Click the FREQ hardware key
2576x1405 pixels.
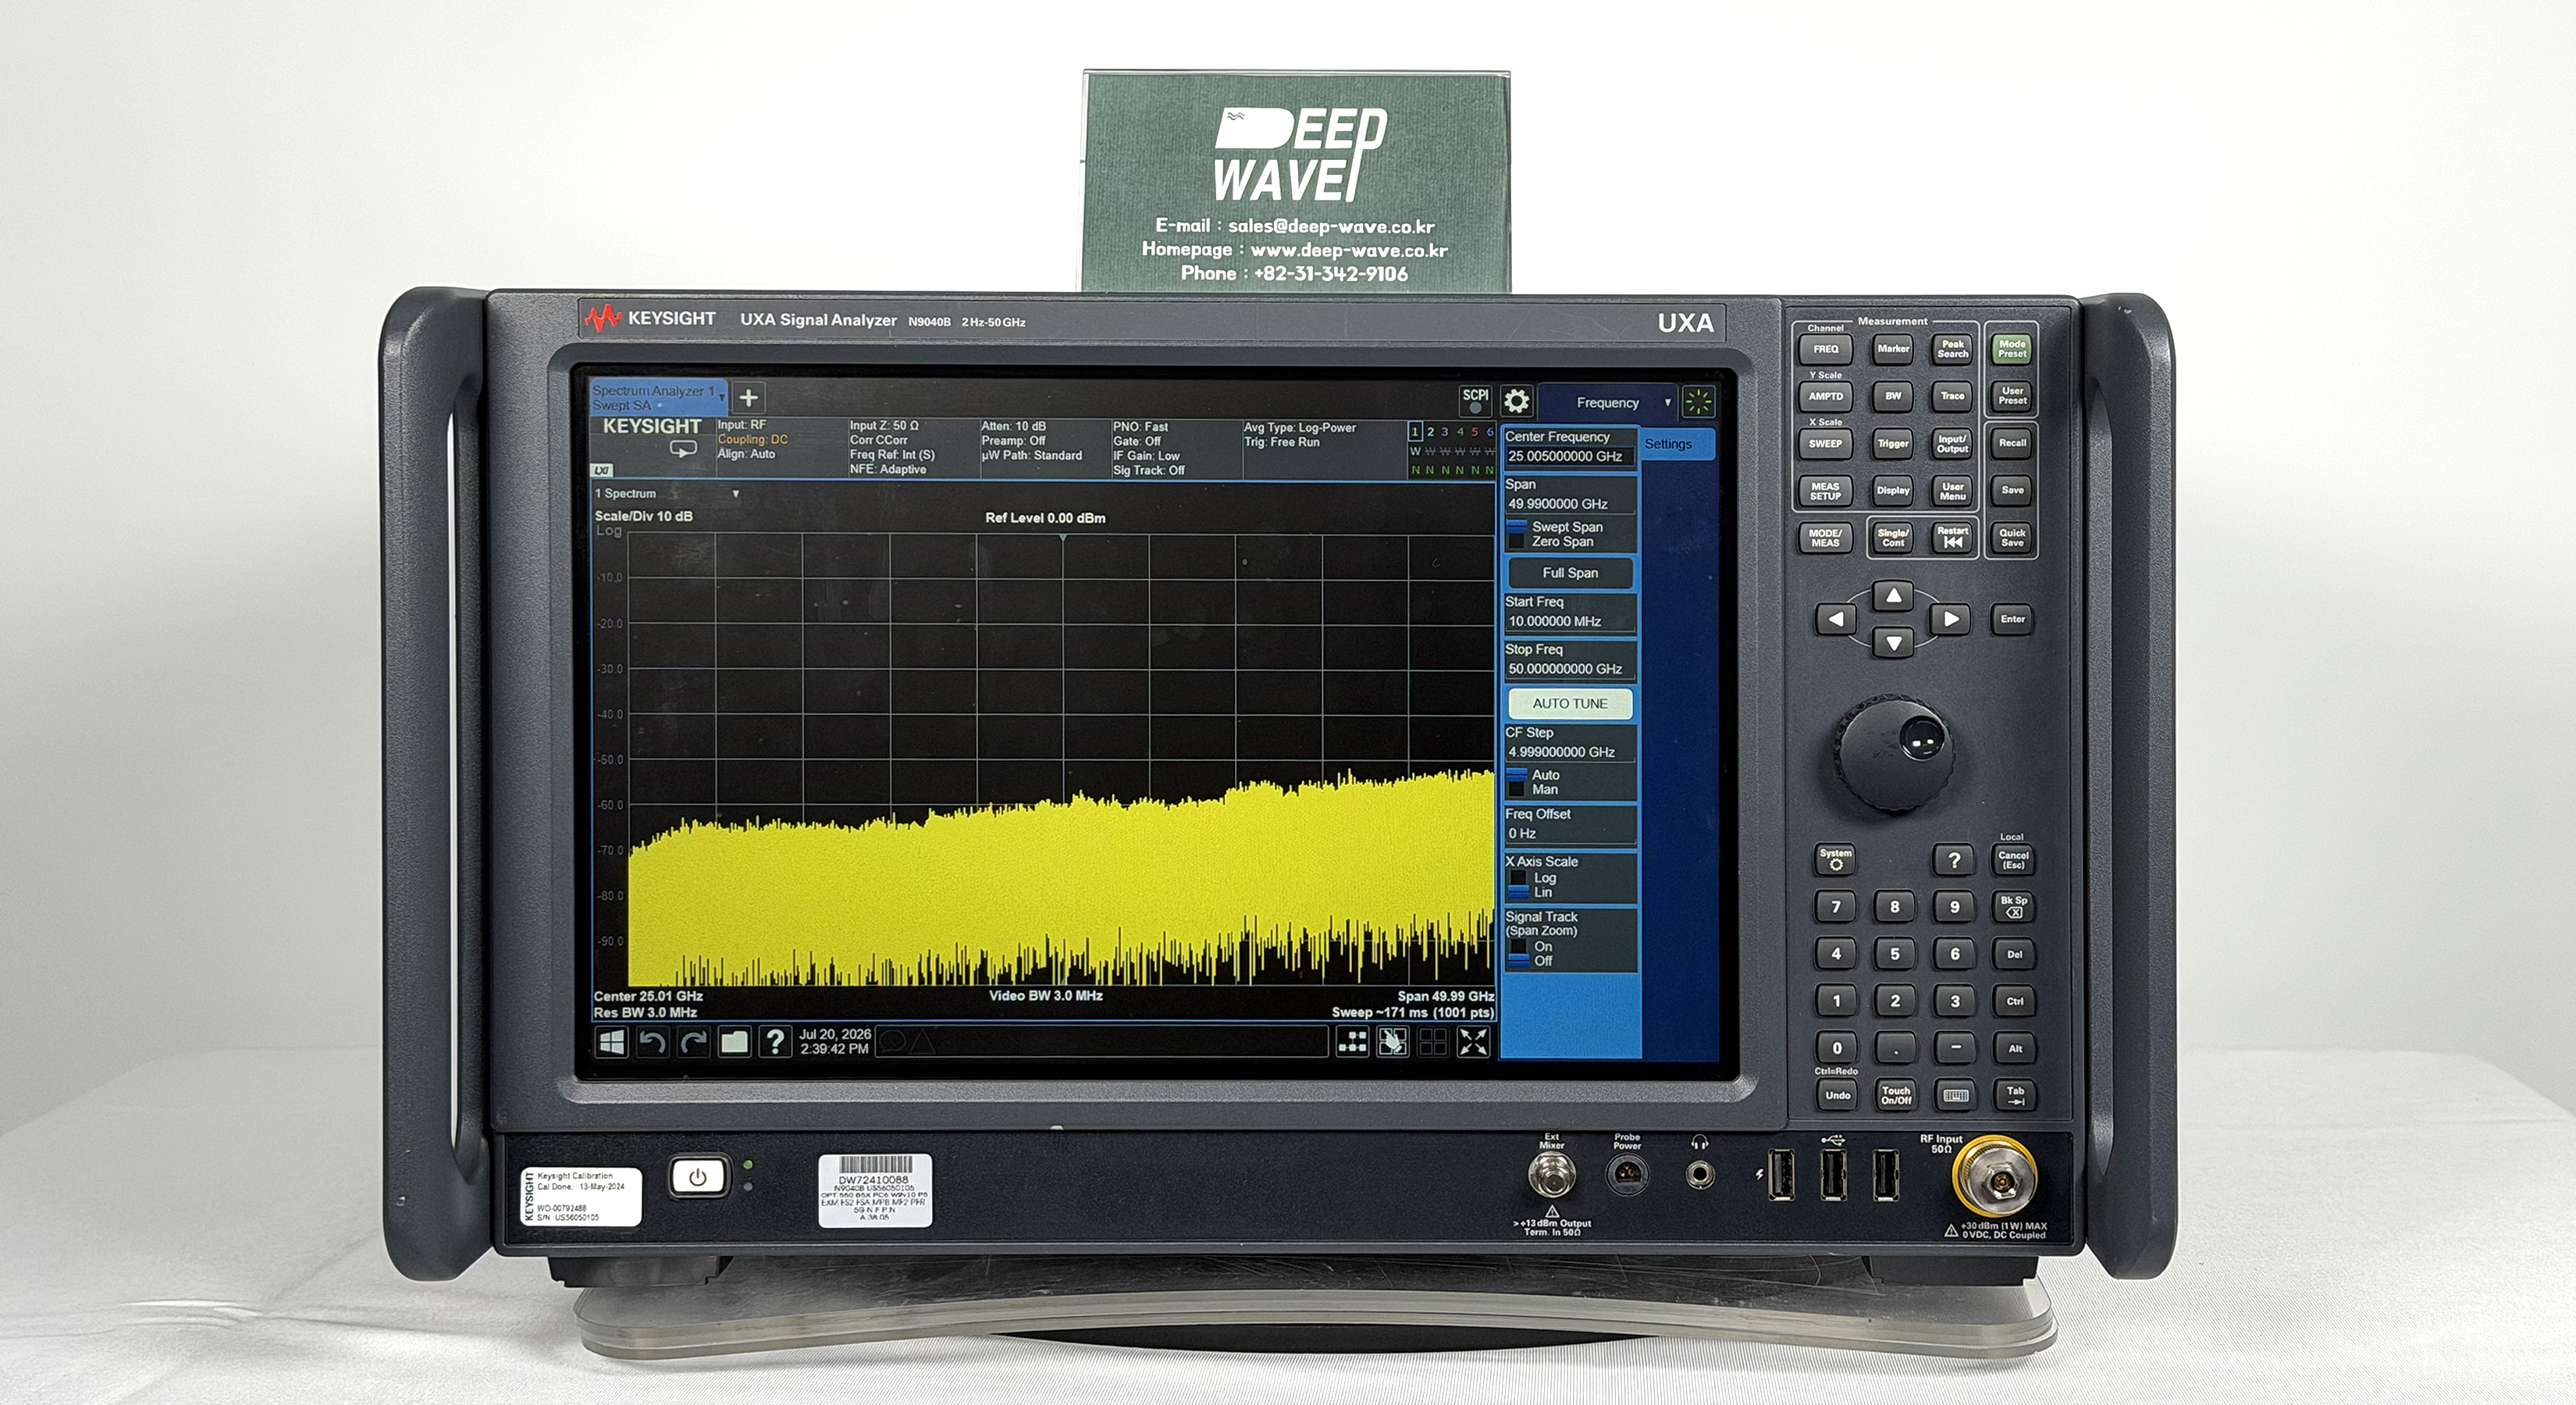[x=1825, y=349]
